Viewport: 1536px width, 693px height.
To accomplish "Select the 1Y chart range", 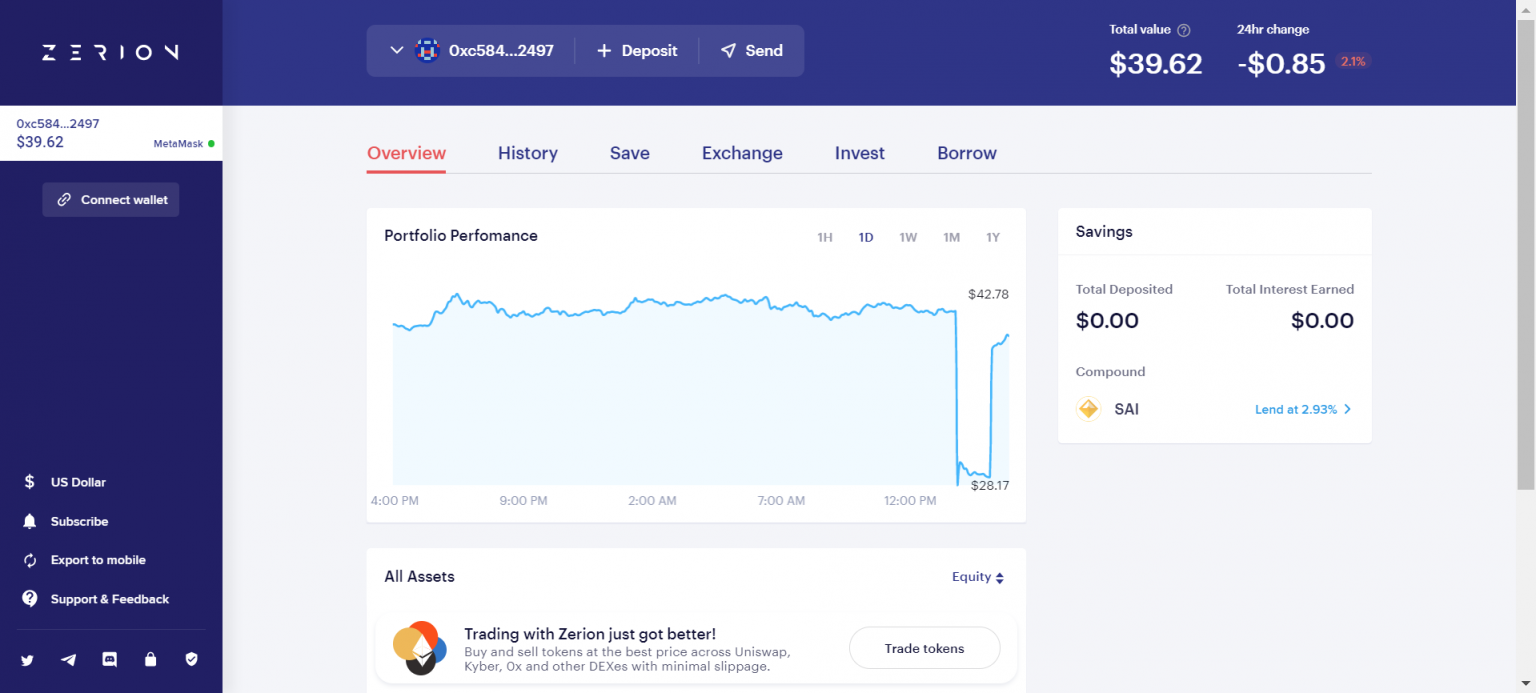I will coord(993,237).
